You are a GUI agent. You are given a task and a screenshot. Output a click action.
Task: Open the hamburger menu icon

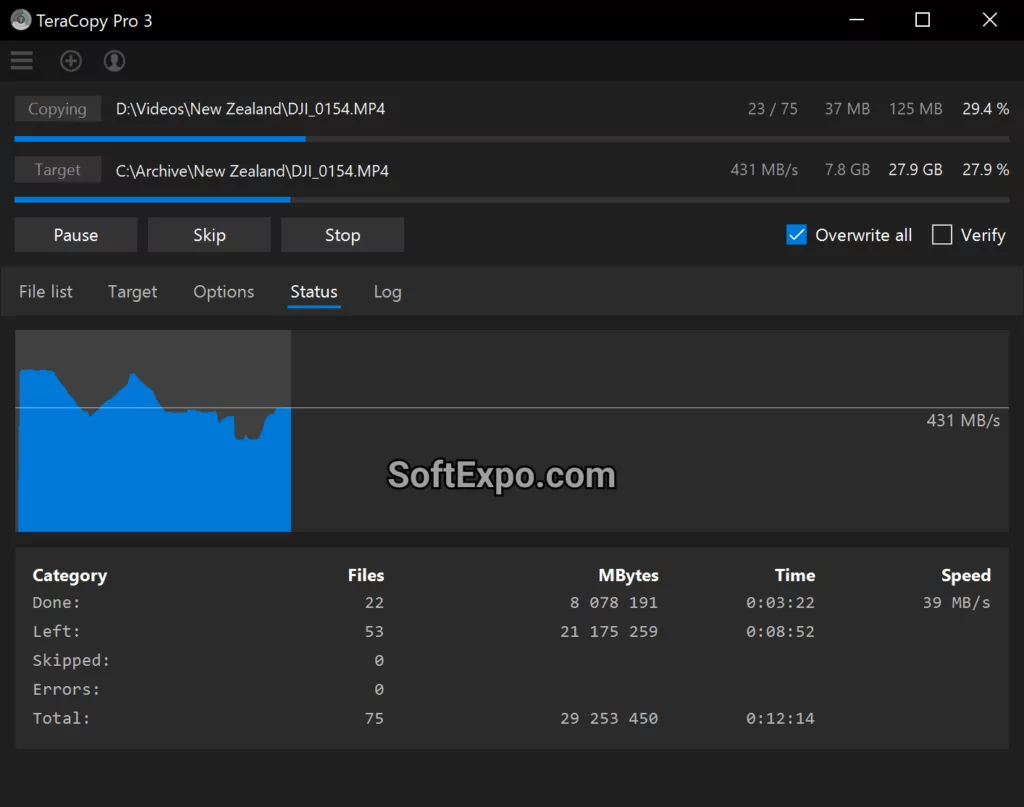click(x=21, y=60)
